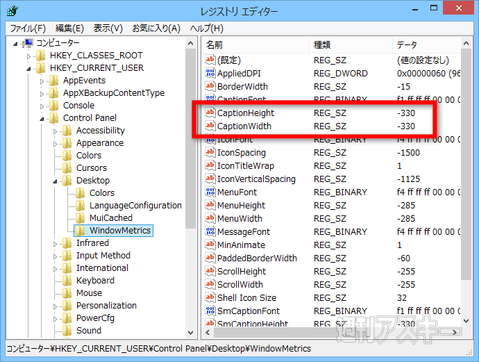Viewport: 479px width, 362px height.
Task: Click the value list vertical scrollbar thumb
Action: pos(466,165)
